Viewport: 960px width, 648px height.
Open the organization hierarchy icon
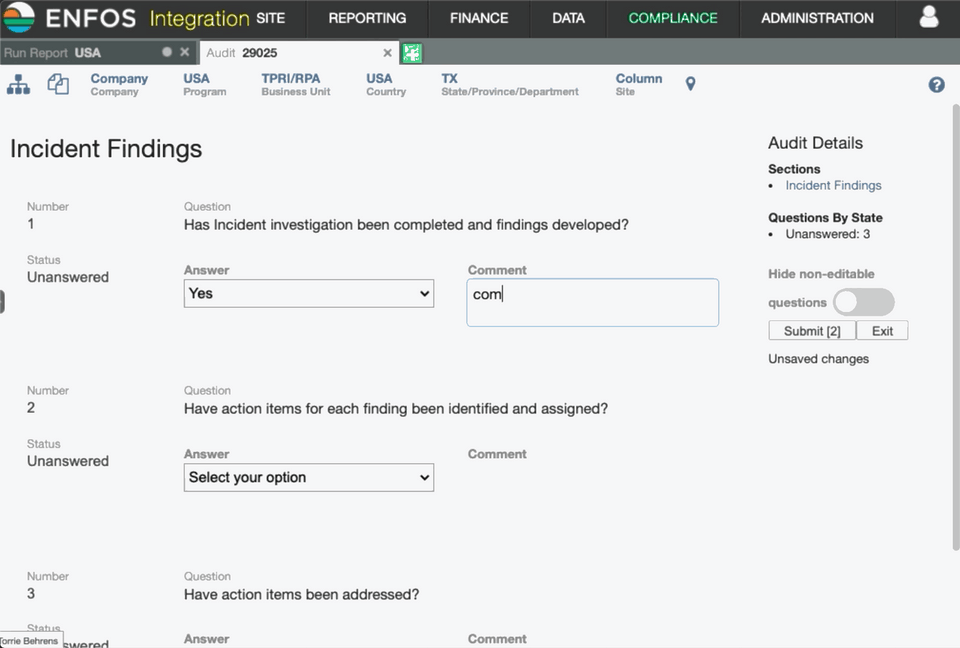18,85
